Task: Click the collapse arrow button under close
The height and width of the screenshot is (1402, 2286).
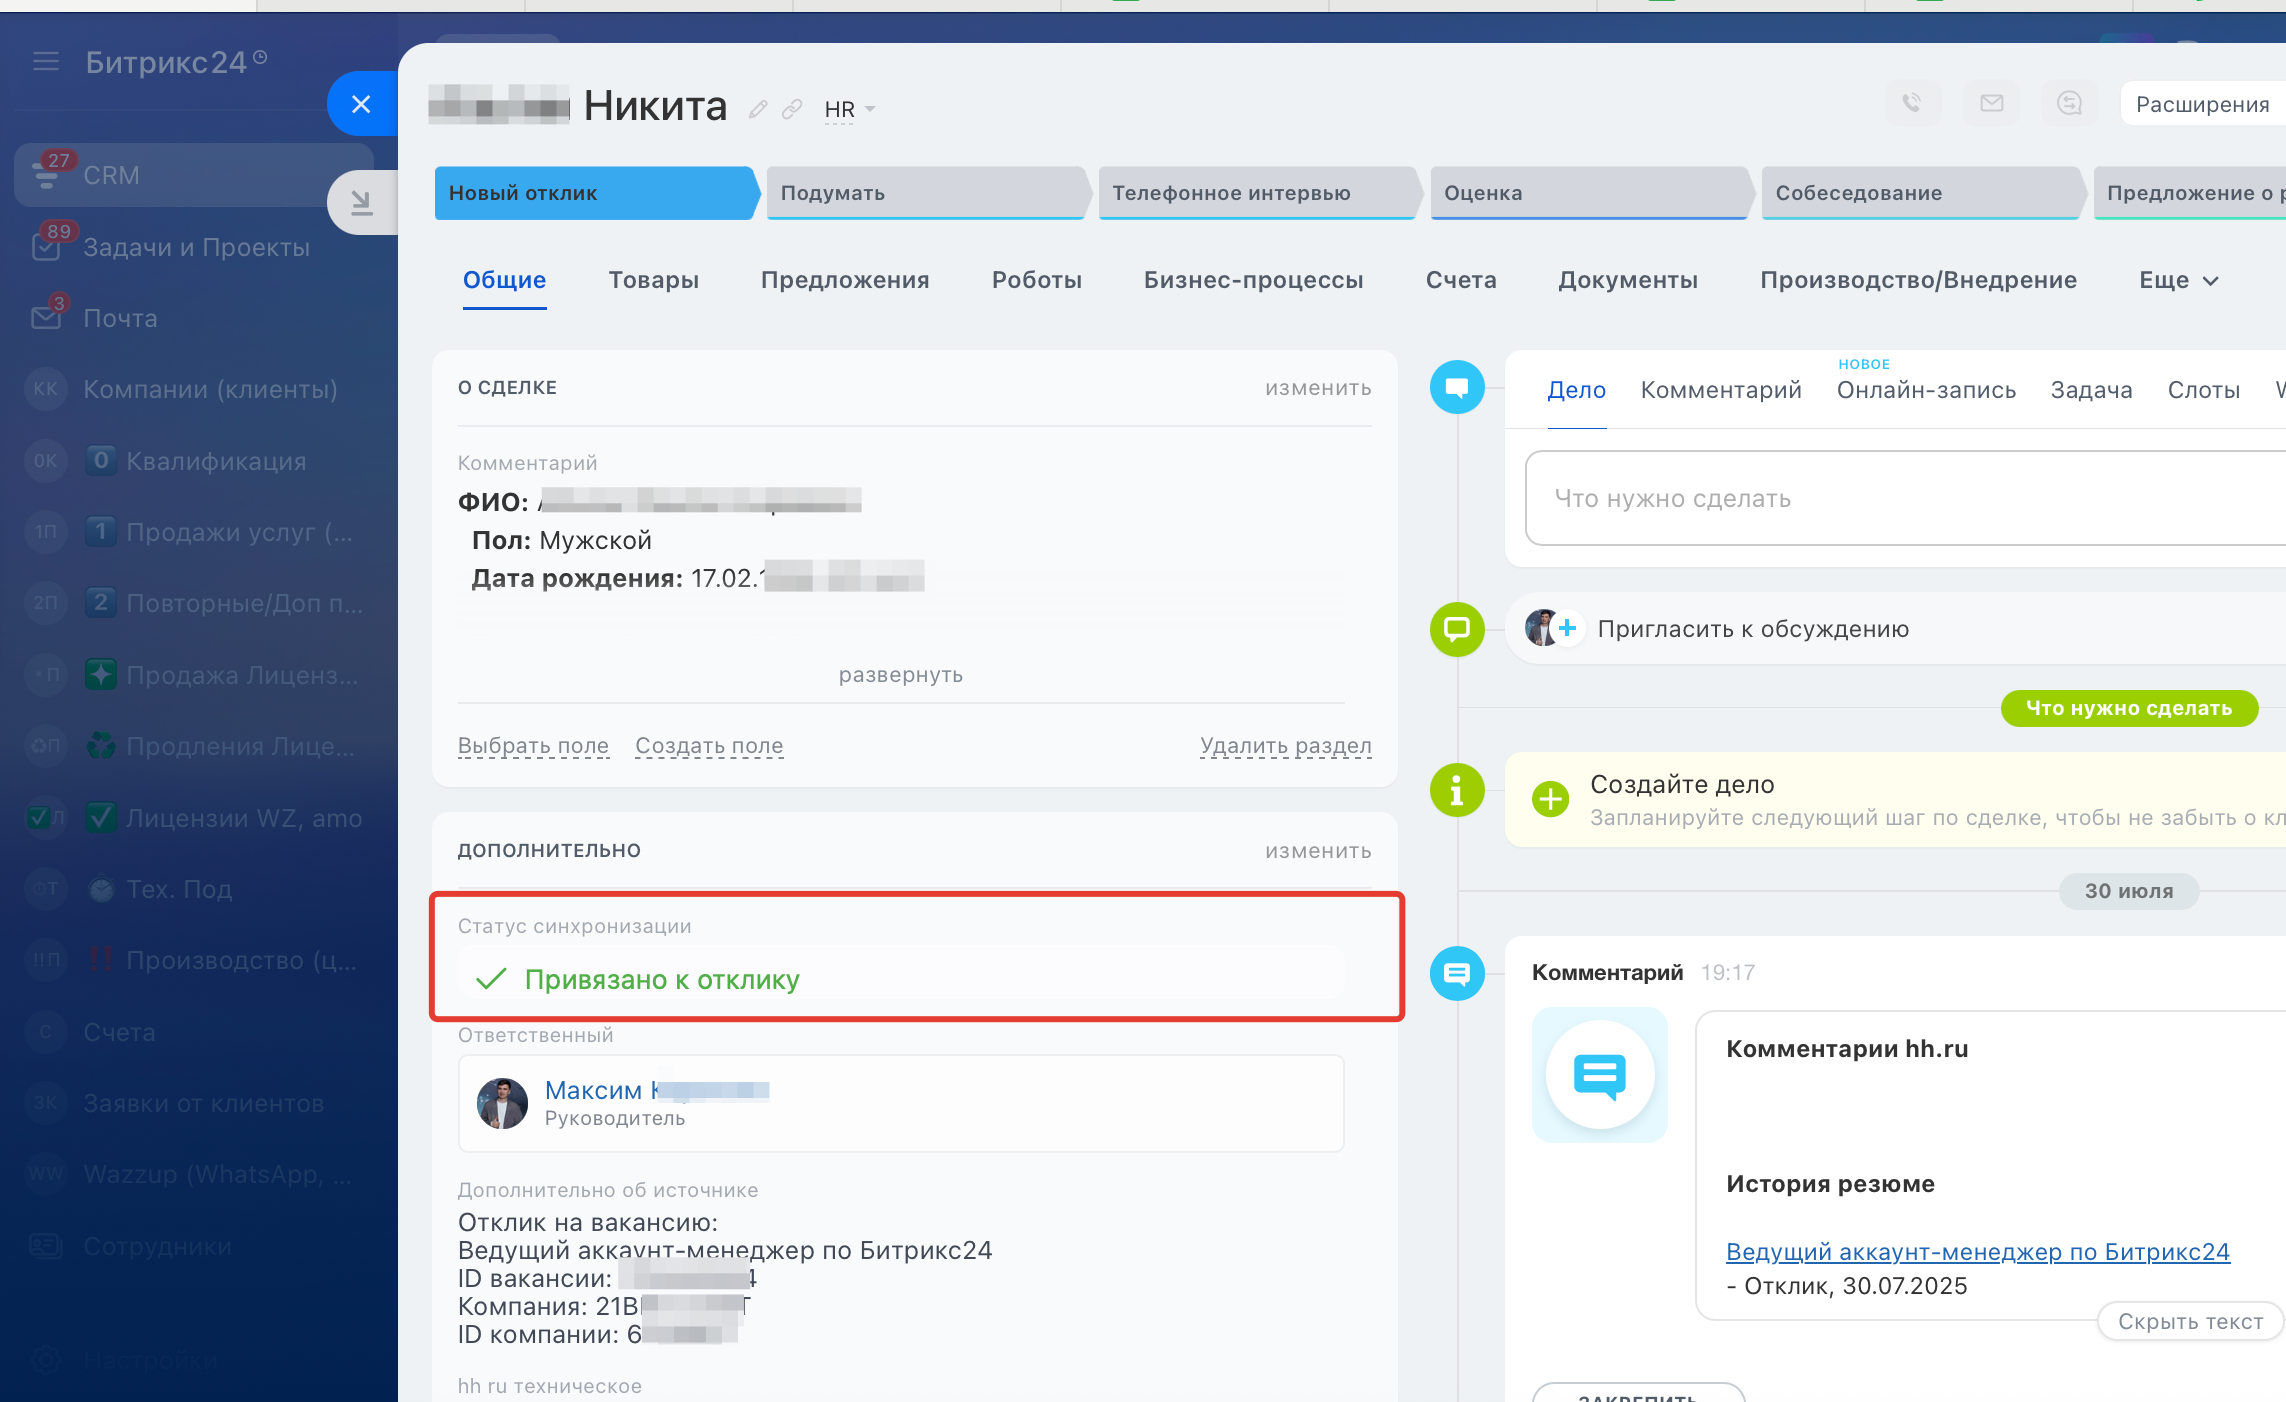Action: [362, 203]
